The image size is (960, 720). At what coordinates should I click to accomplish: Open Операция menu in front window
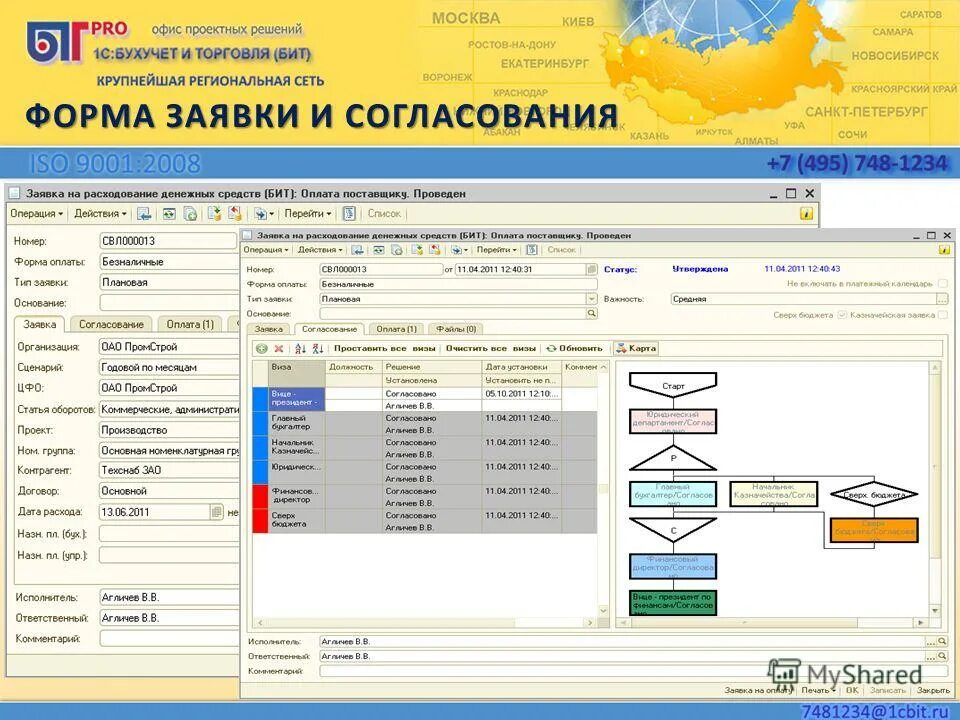coord(266,250)
